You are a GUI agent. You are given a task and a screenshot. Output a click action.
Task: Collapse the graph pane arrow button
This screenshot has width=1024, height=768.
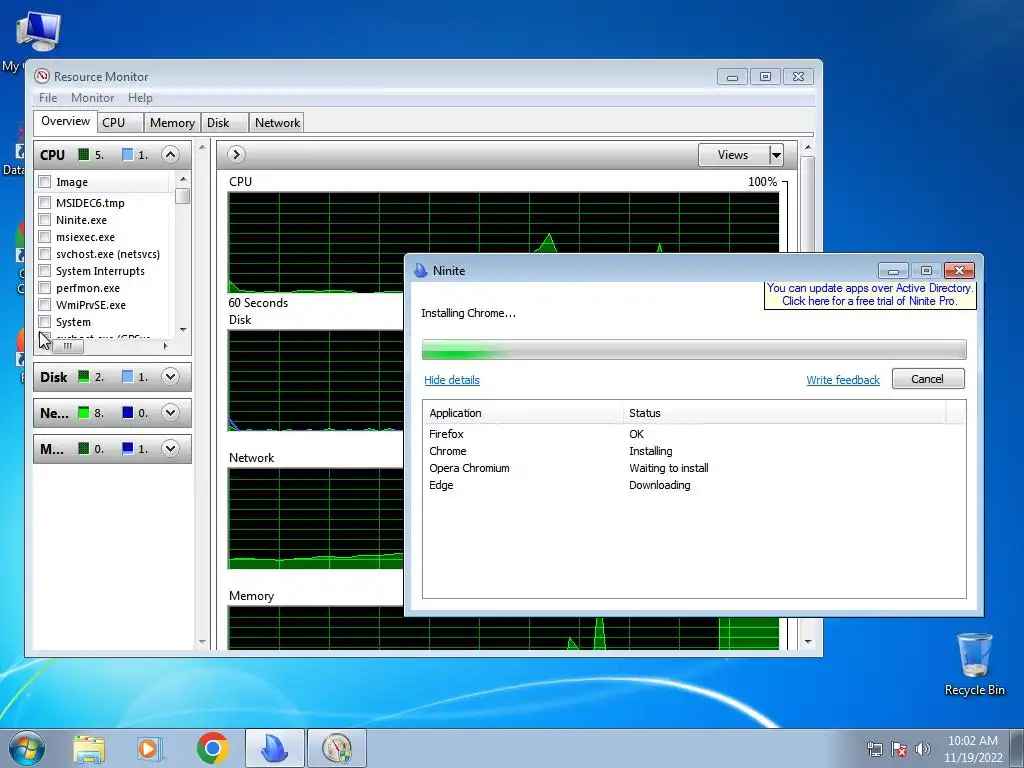pyautogui.click(x=236, y=155)
